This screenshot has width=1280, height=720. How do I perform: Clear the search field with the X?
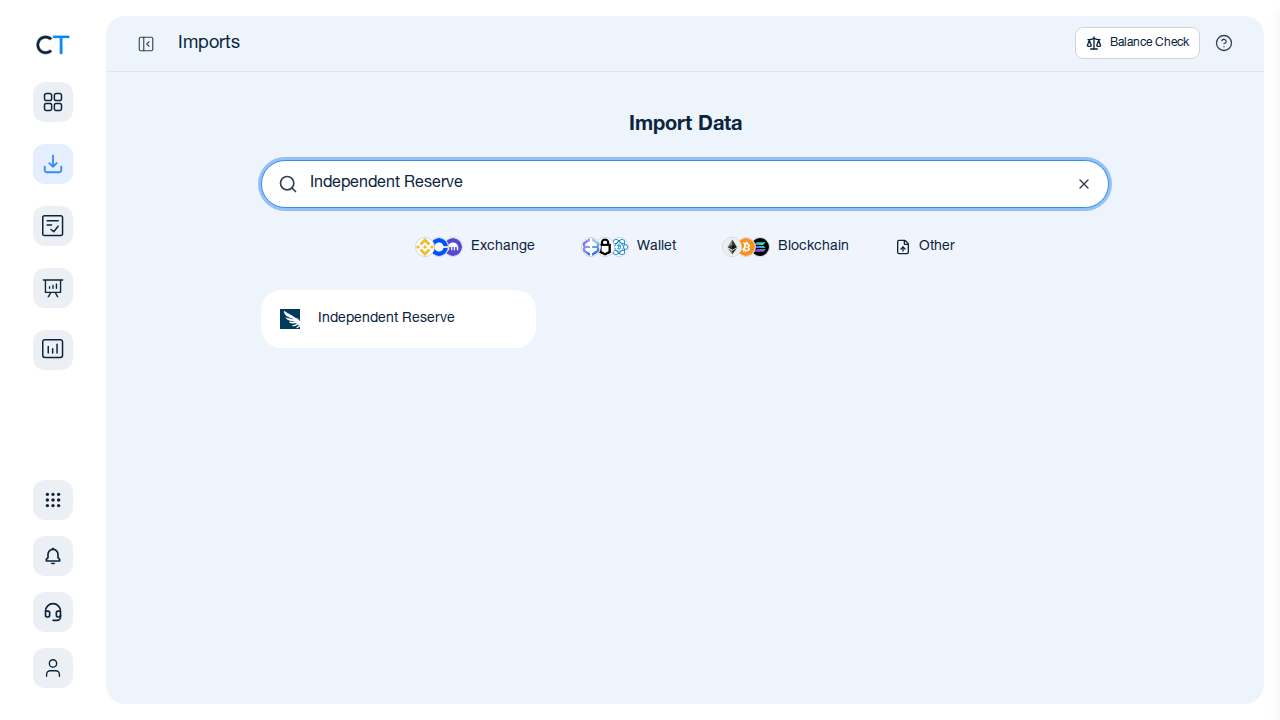pos(1084,184)
